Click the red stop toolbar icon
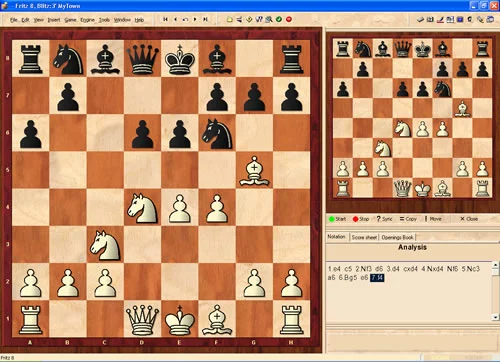The image size is (500, 362). point(289,19)
